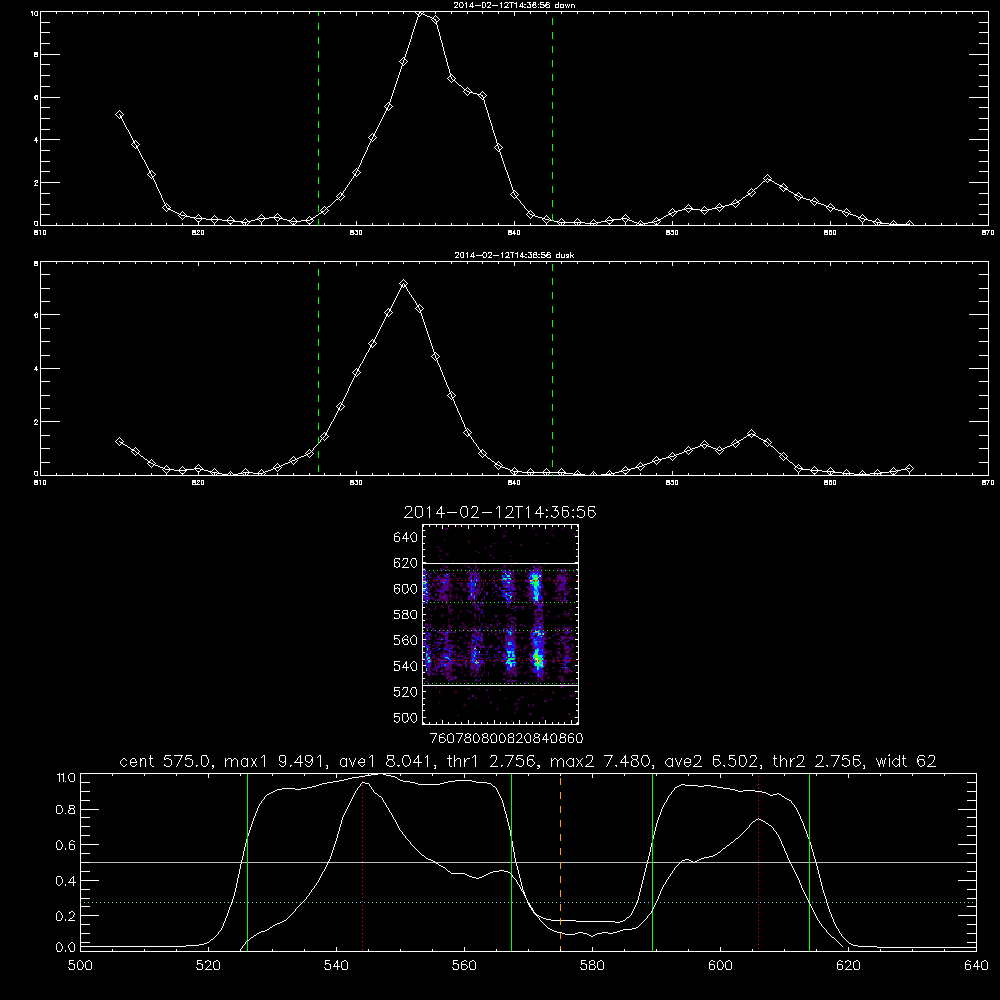
Task: Click the green vertical line just left of orange dashed line
Action: pyautogui.click(x=511, y=861)
